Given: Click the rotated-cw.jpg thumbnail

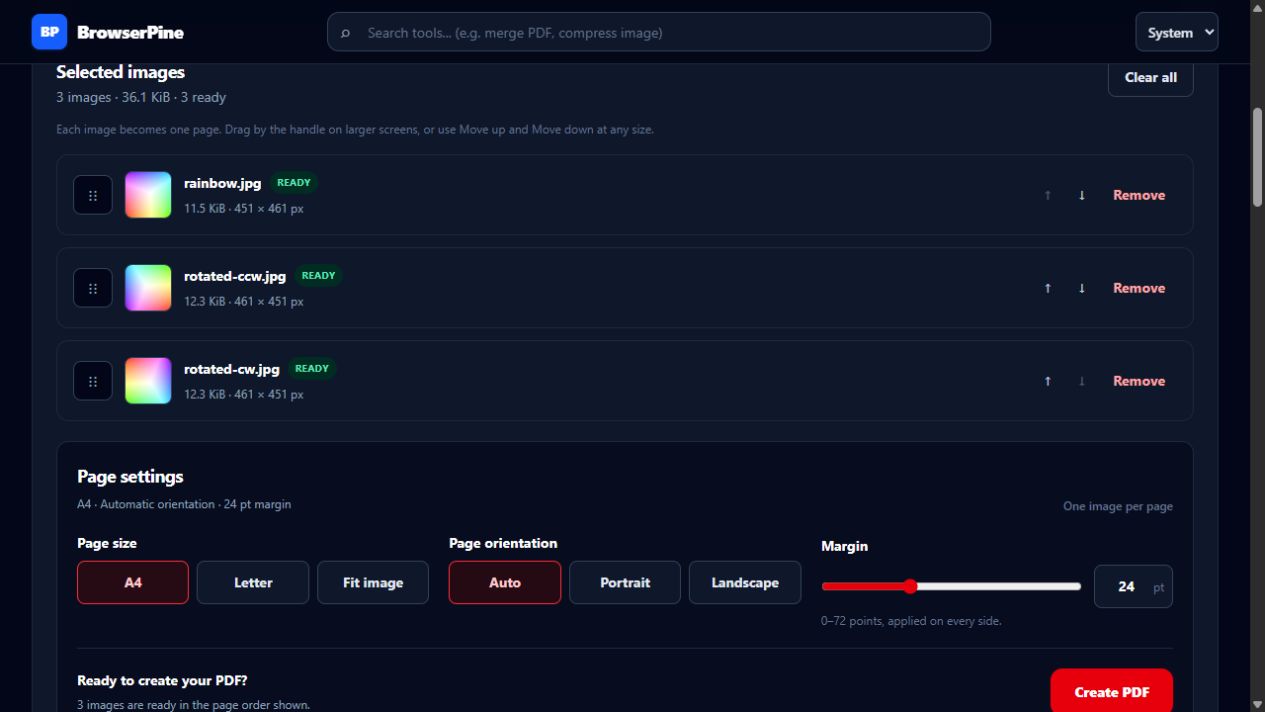Looking at the screenshot, I should (148, 381).
